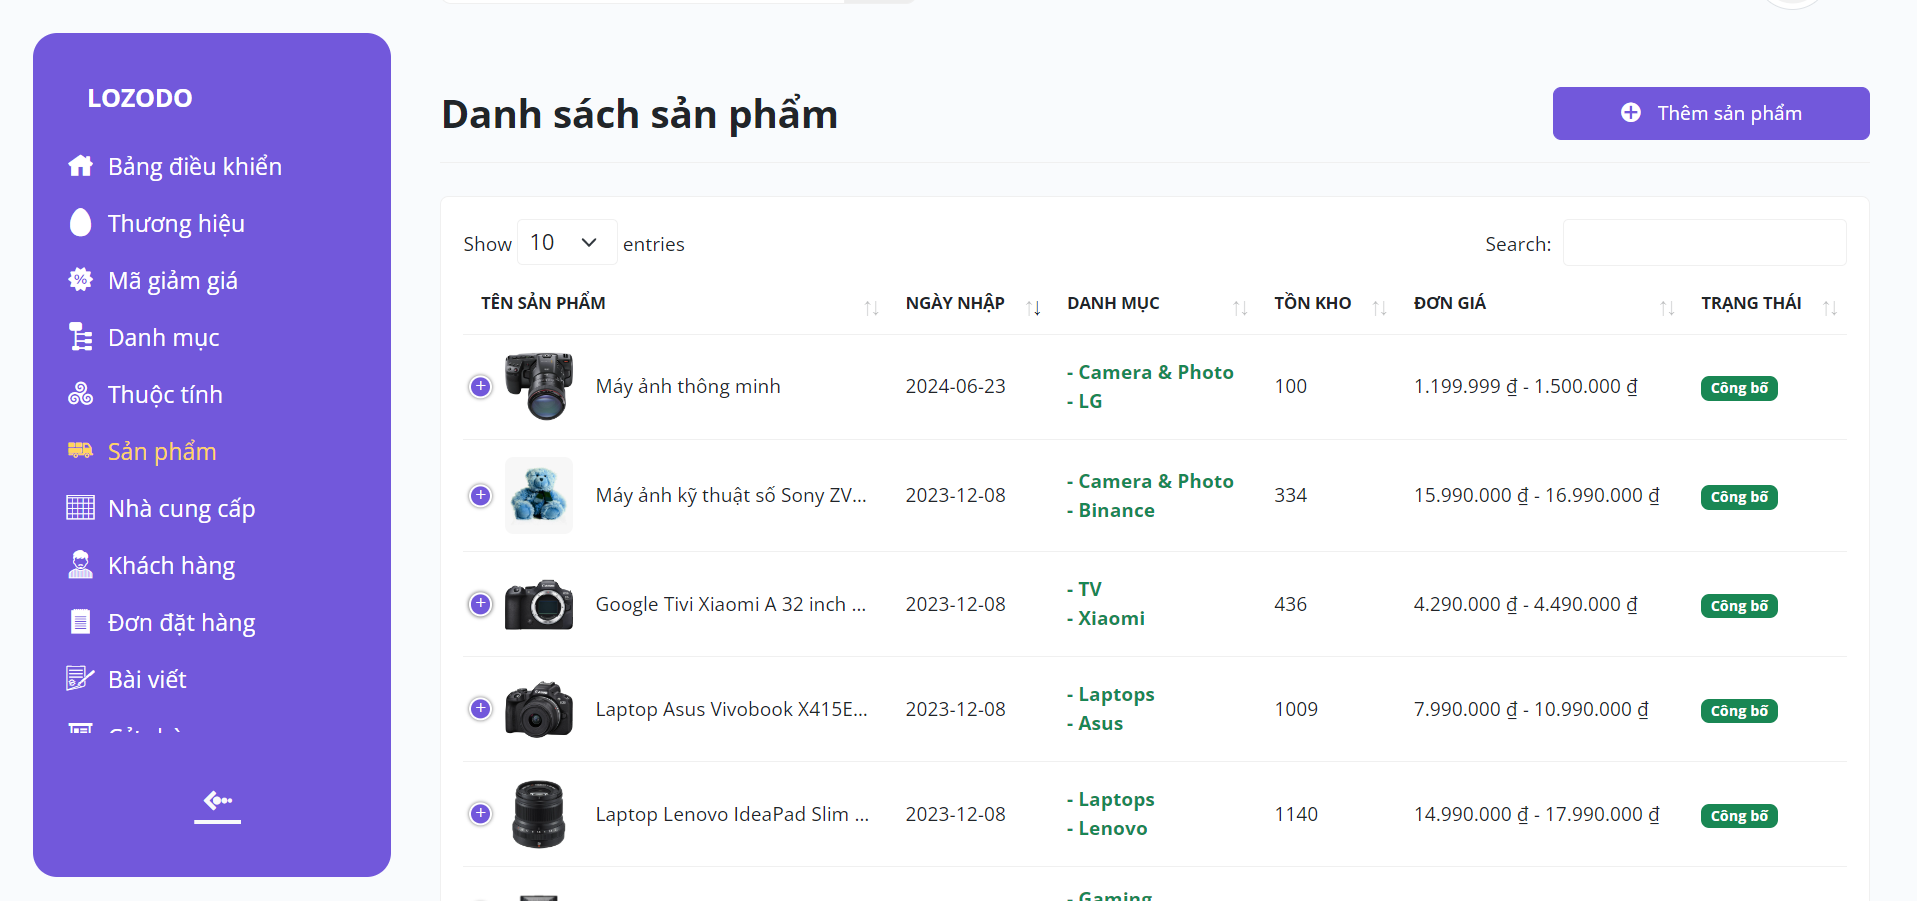Sort by Ngày nhập column
The image size is (1917, 901).
[973, 304]
